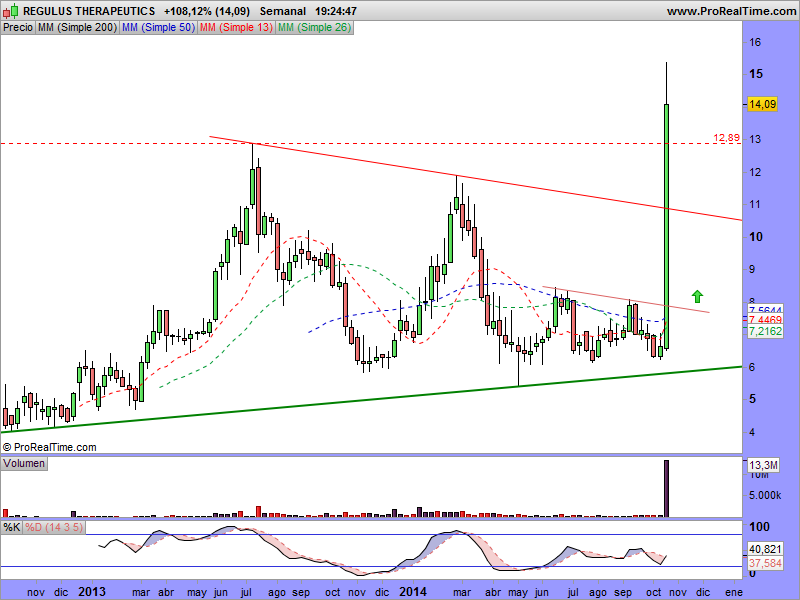Select the MM (Simple 26) indicator label

tap(314, 28)
